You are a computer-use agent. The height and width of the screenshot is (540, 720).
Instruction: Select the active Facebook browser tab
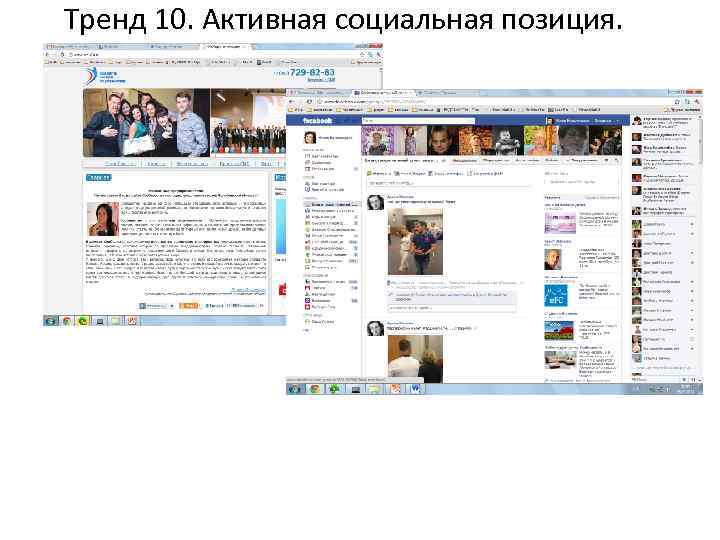384,93
